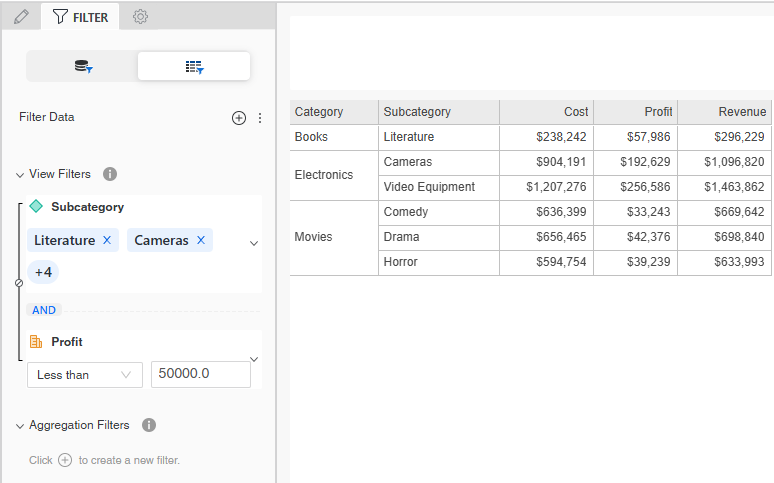Click info icon next to Aggregation Filters

[149, 425]
